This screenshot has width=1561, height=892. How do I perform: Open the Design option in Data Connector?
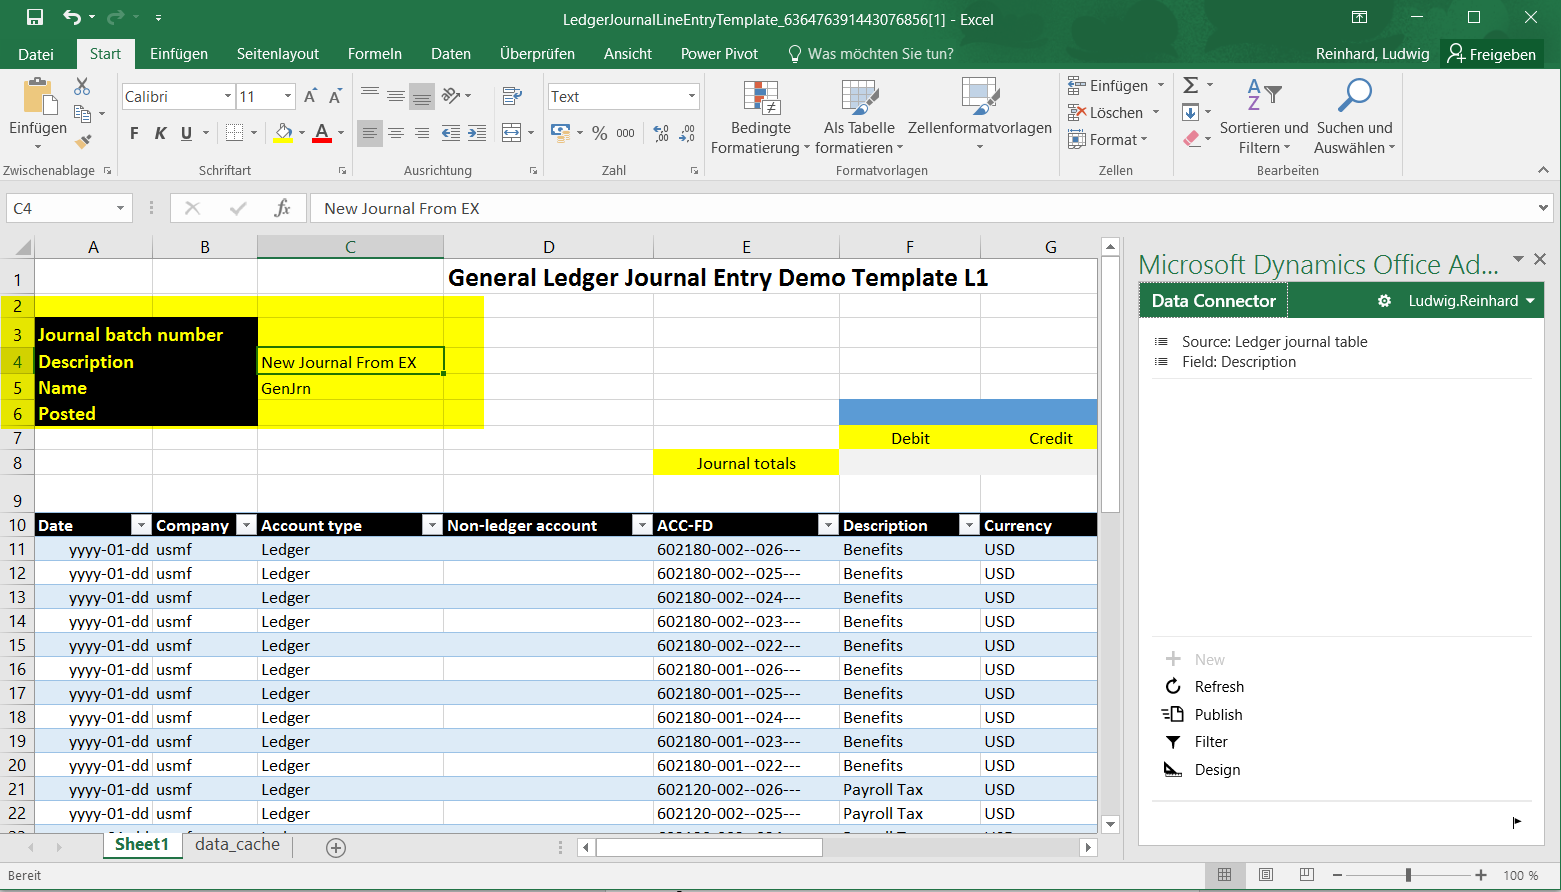point(1216,769)
